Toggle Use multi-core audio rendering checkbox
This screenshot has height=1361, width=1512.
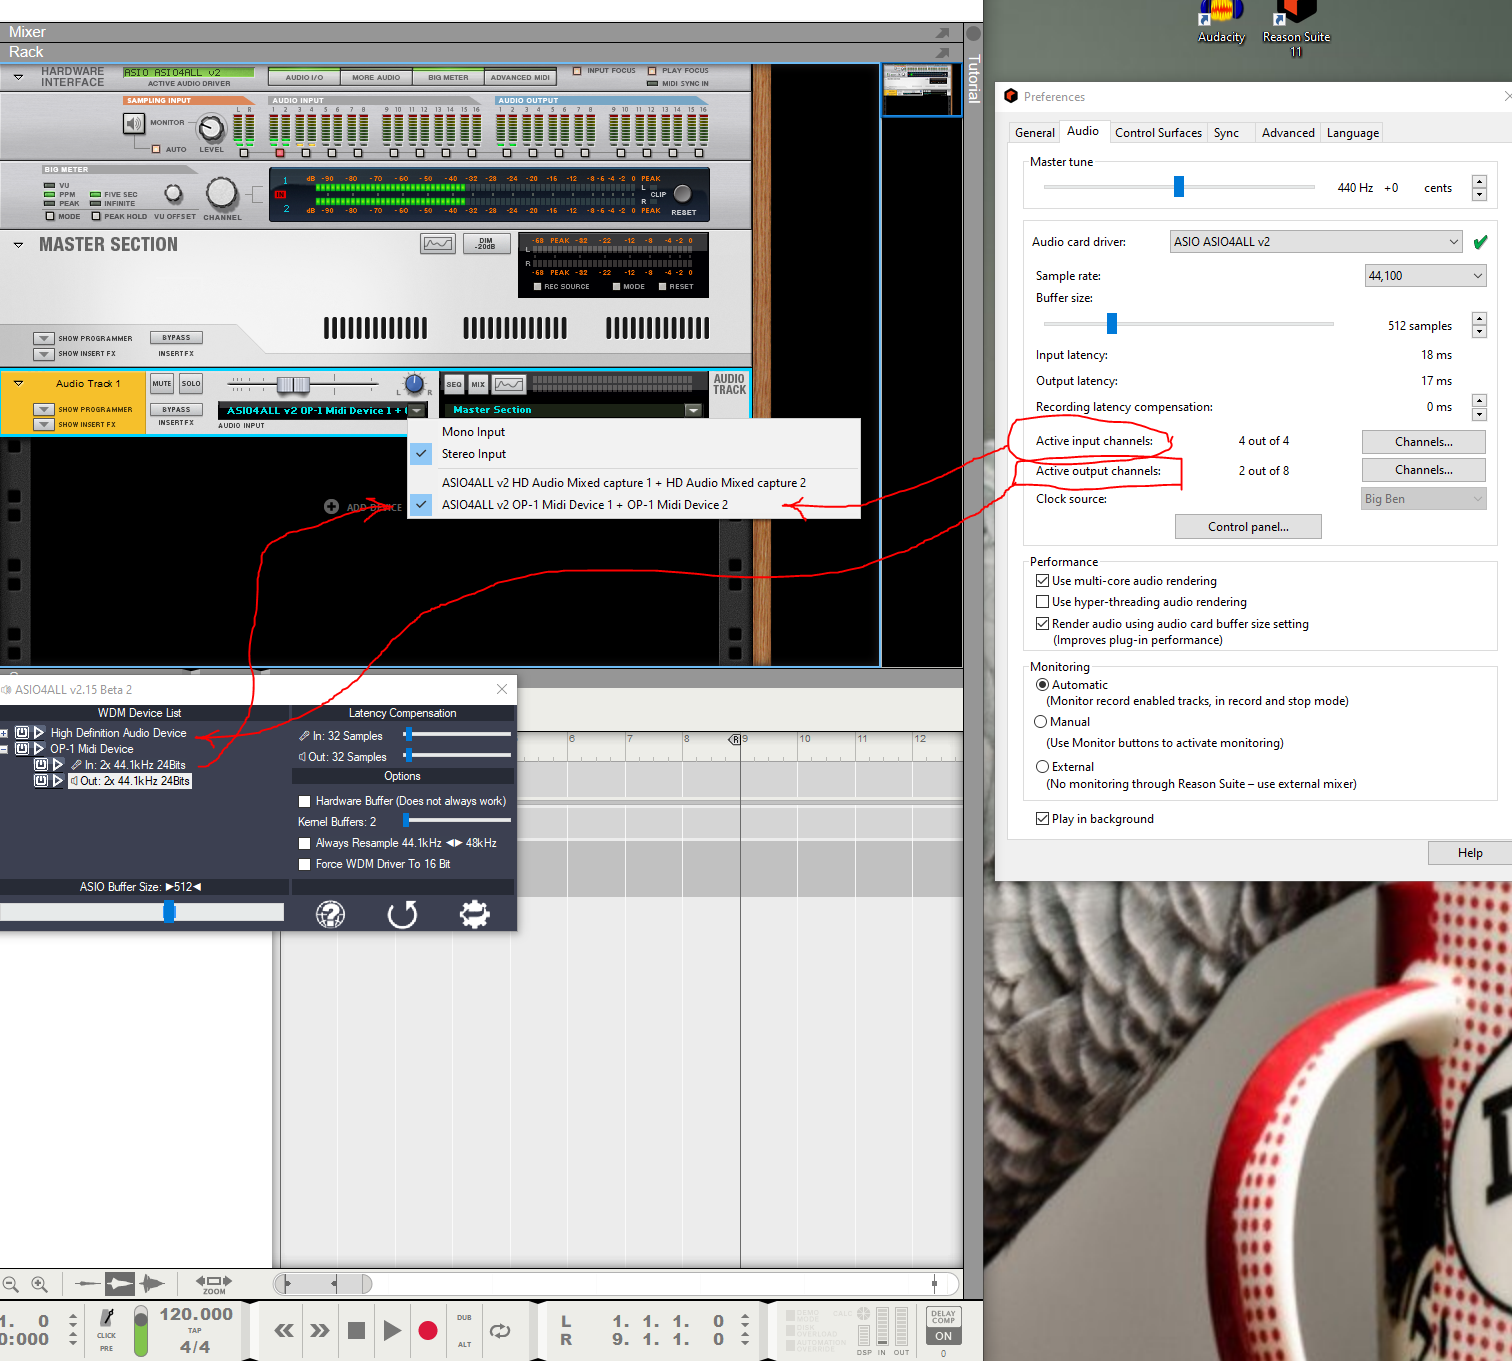coord(1043,581)
